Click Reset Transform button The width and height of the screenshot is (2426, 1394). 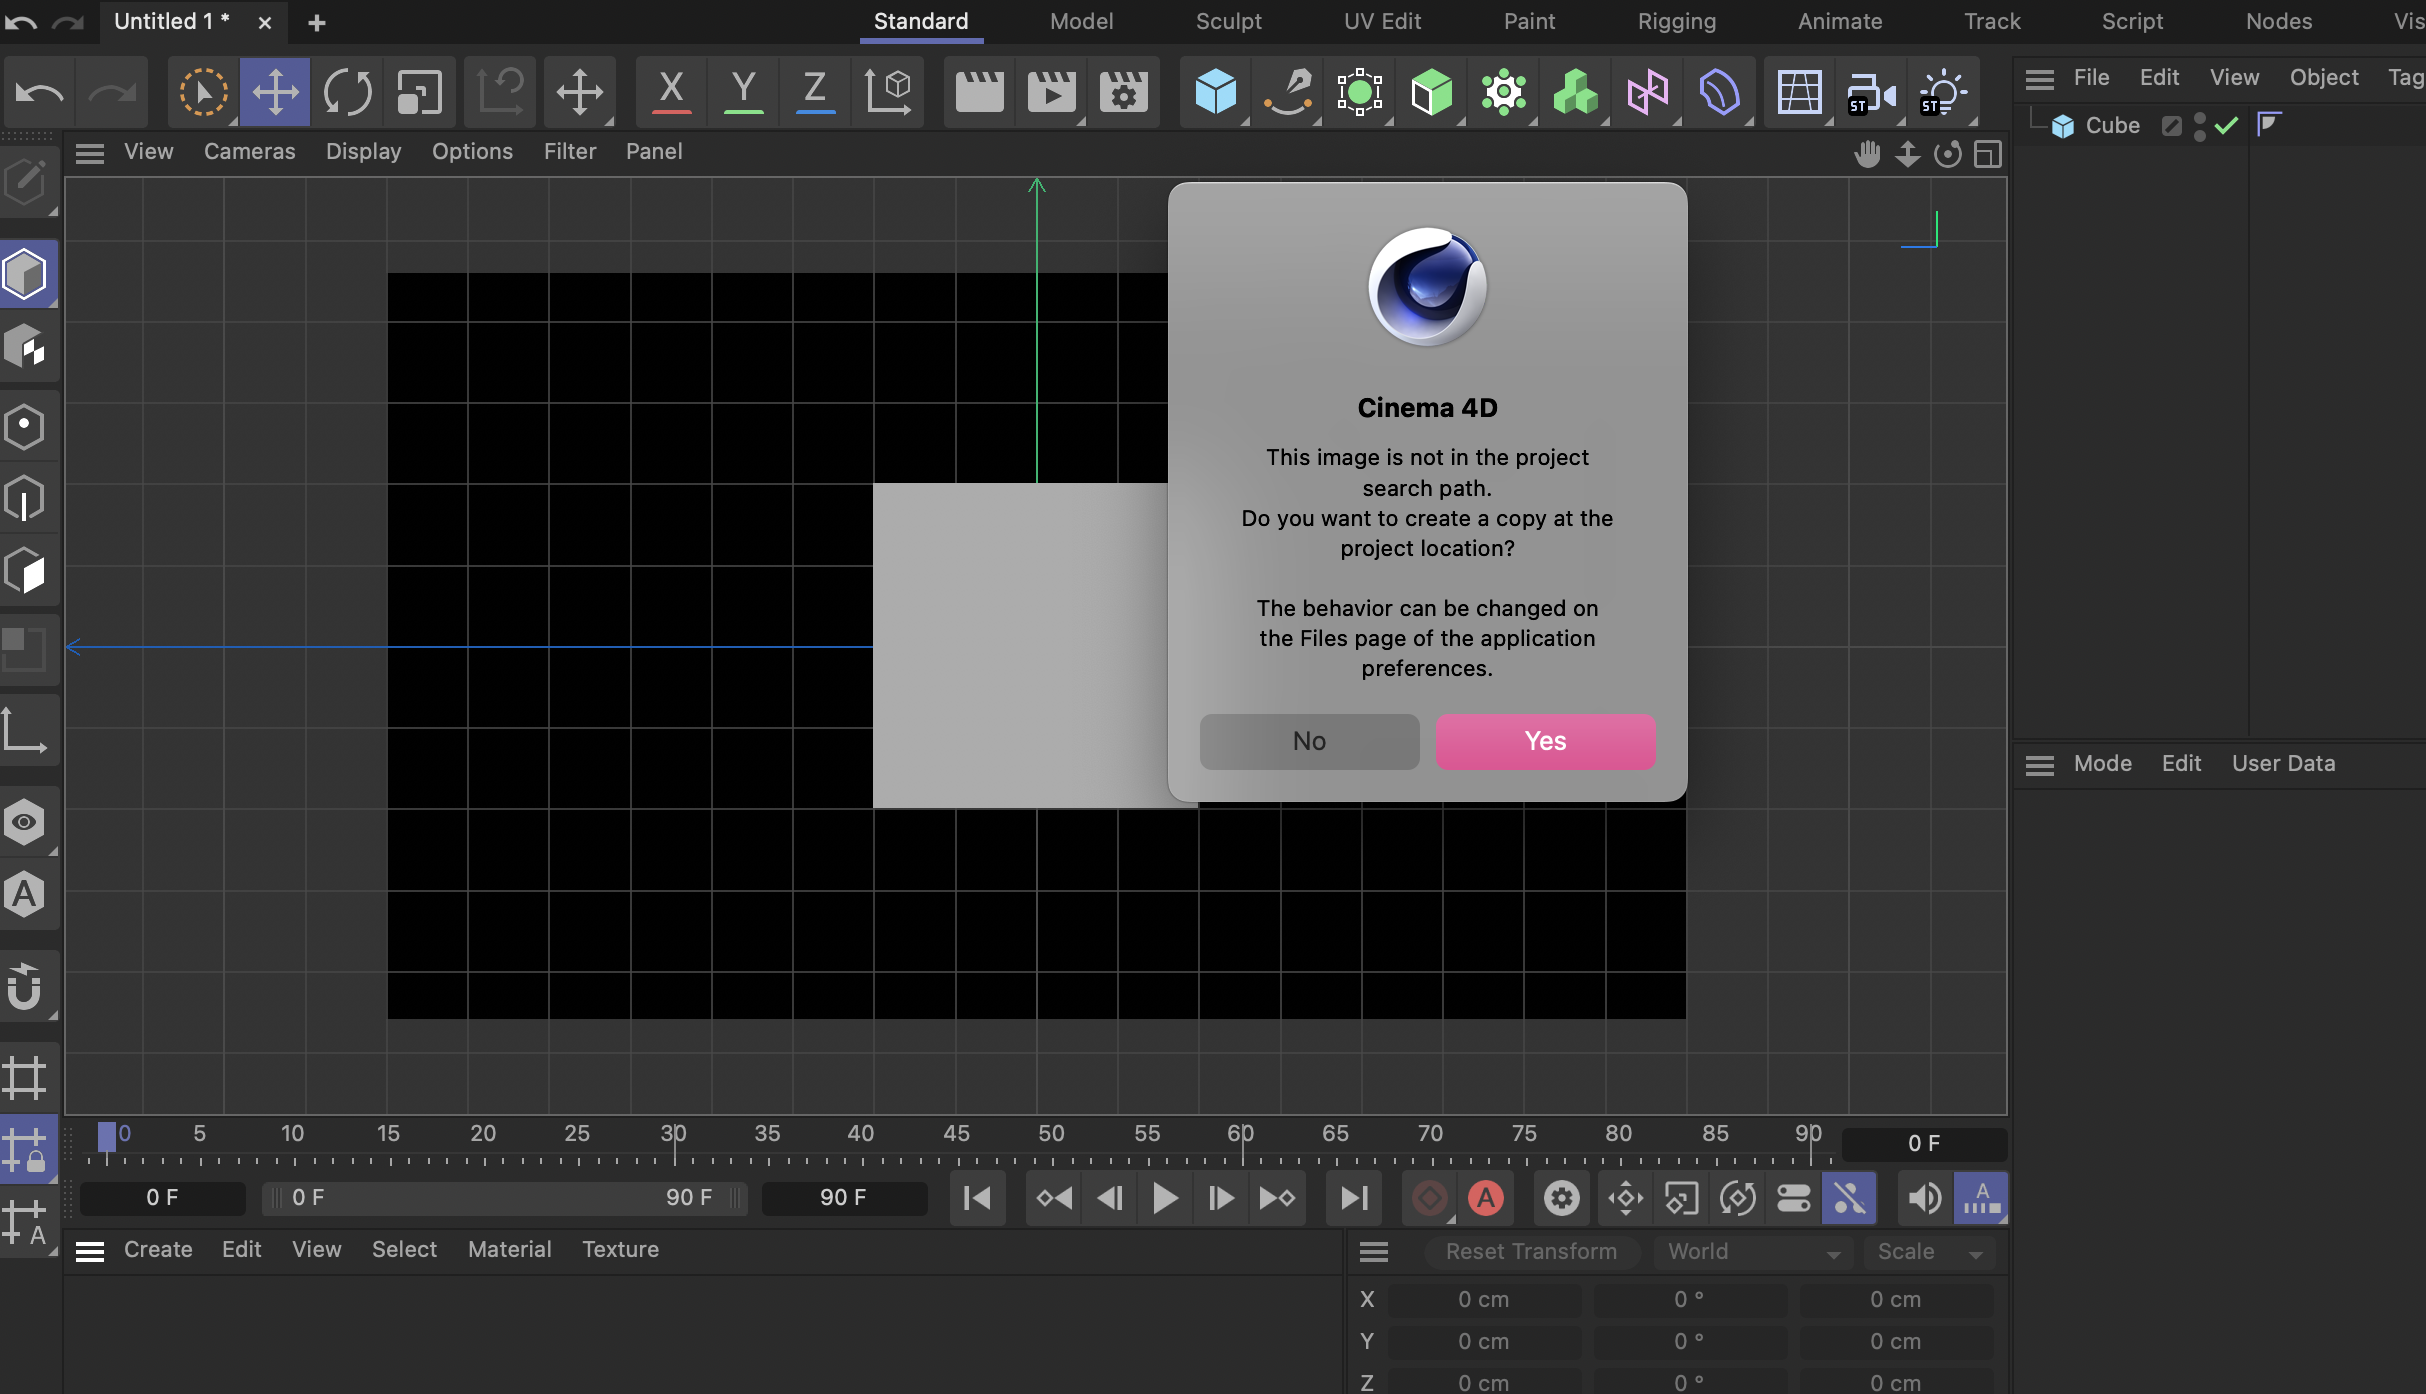(1531, 1252)
